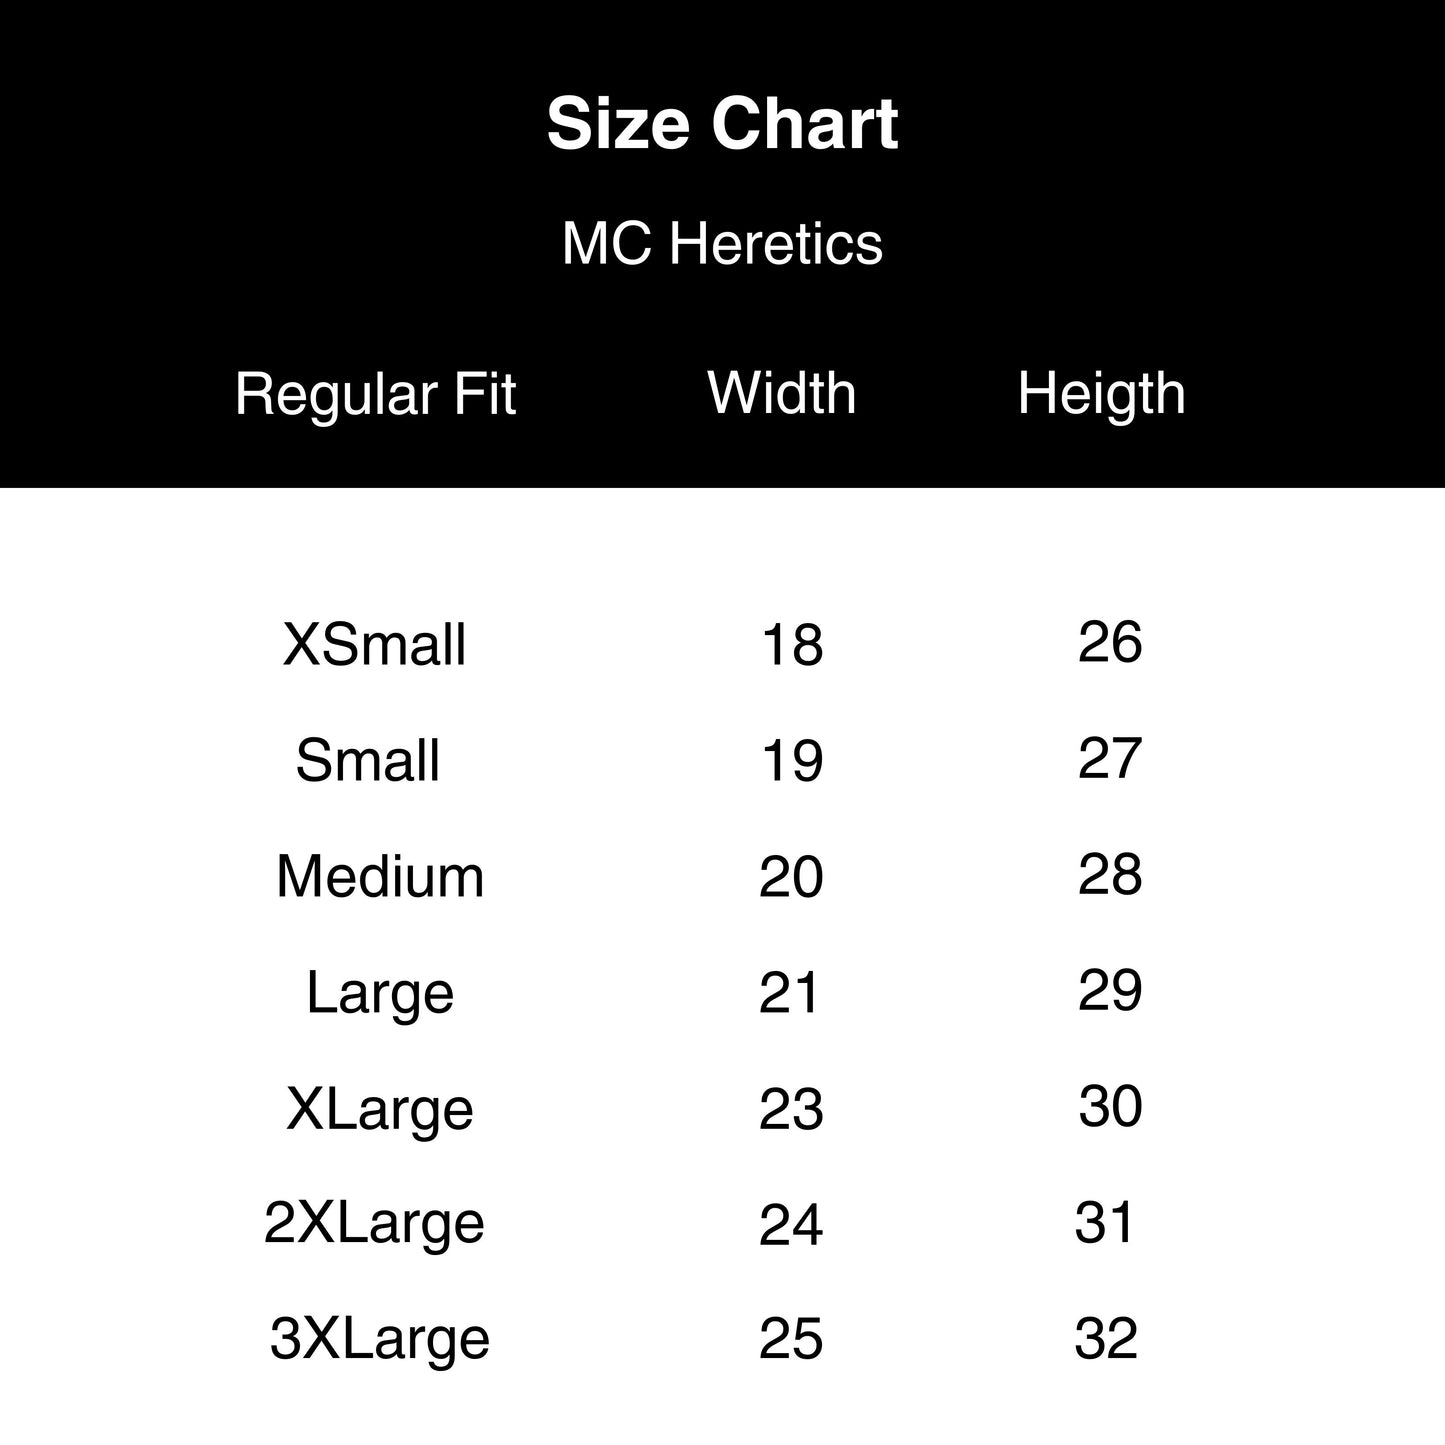Viewport: 1445px width, 1445px height.
Task: Click the Regular Fit column header
Action: coord(375,393)
